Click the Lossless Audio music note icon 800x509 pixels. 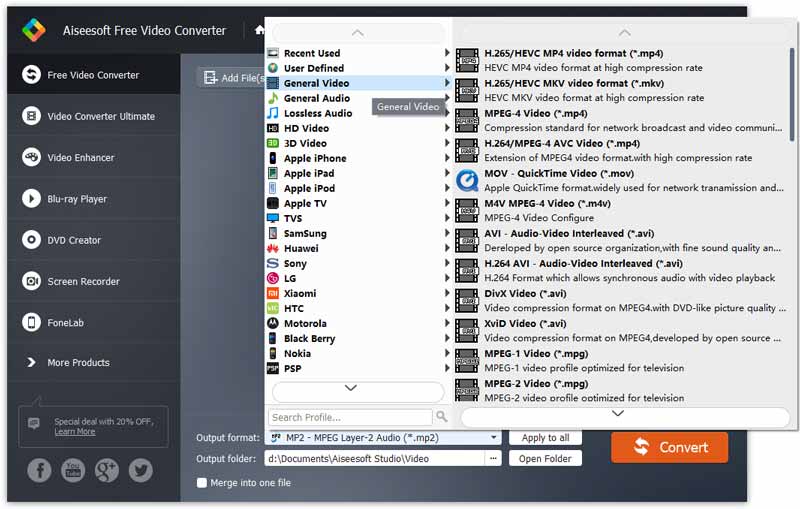pos(273,113)
